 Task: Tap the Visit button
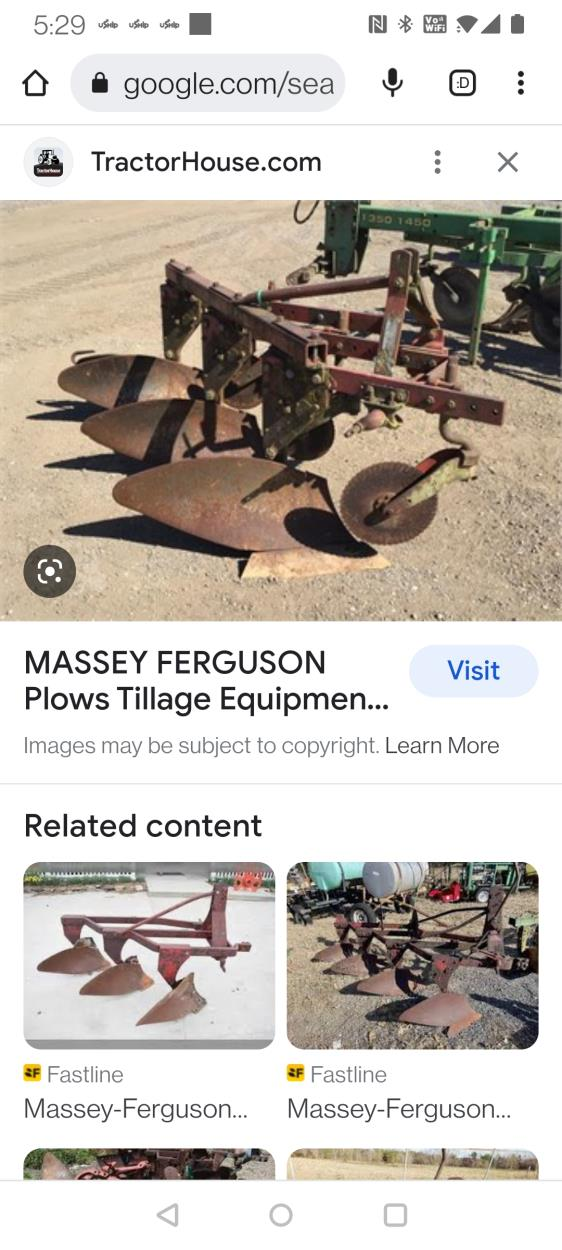tap(473, 670)
